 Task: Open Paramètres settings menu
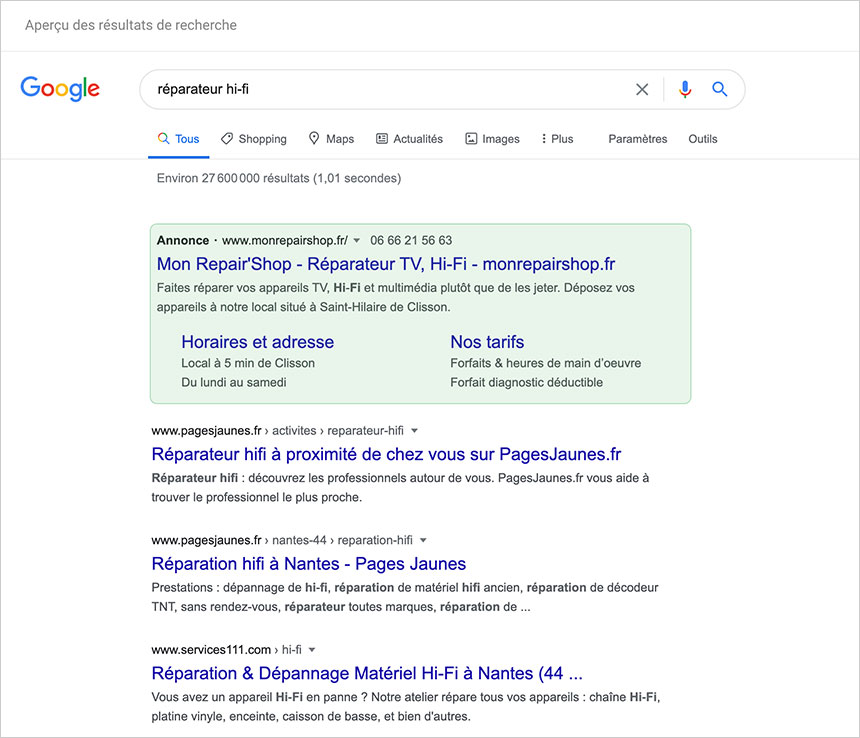(x=637, y=139)
